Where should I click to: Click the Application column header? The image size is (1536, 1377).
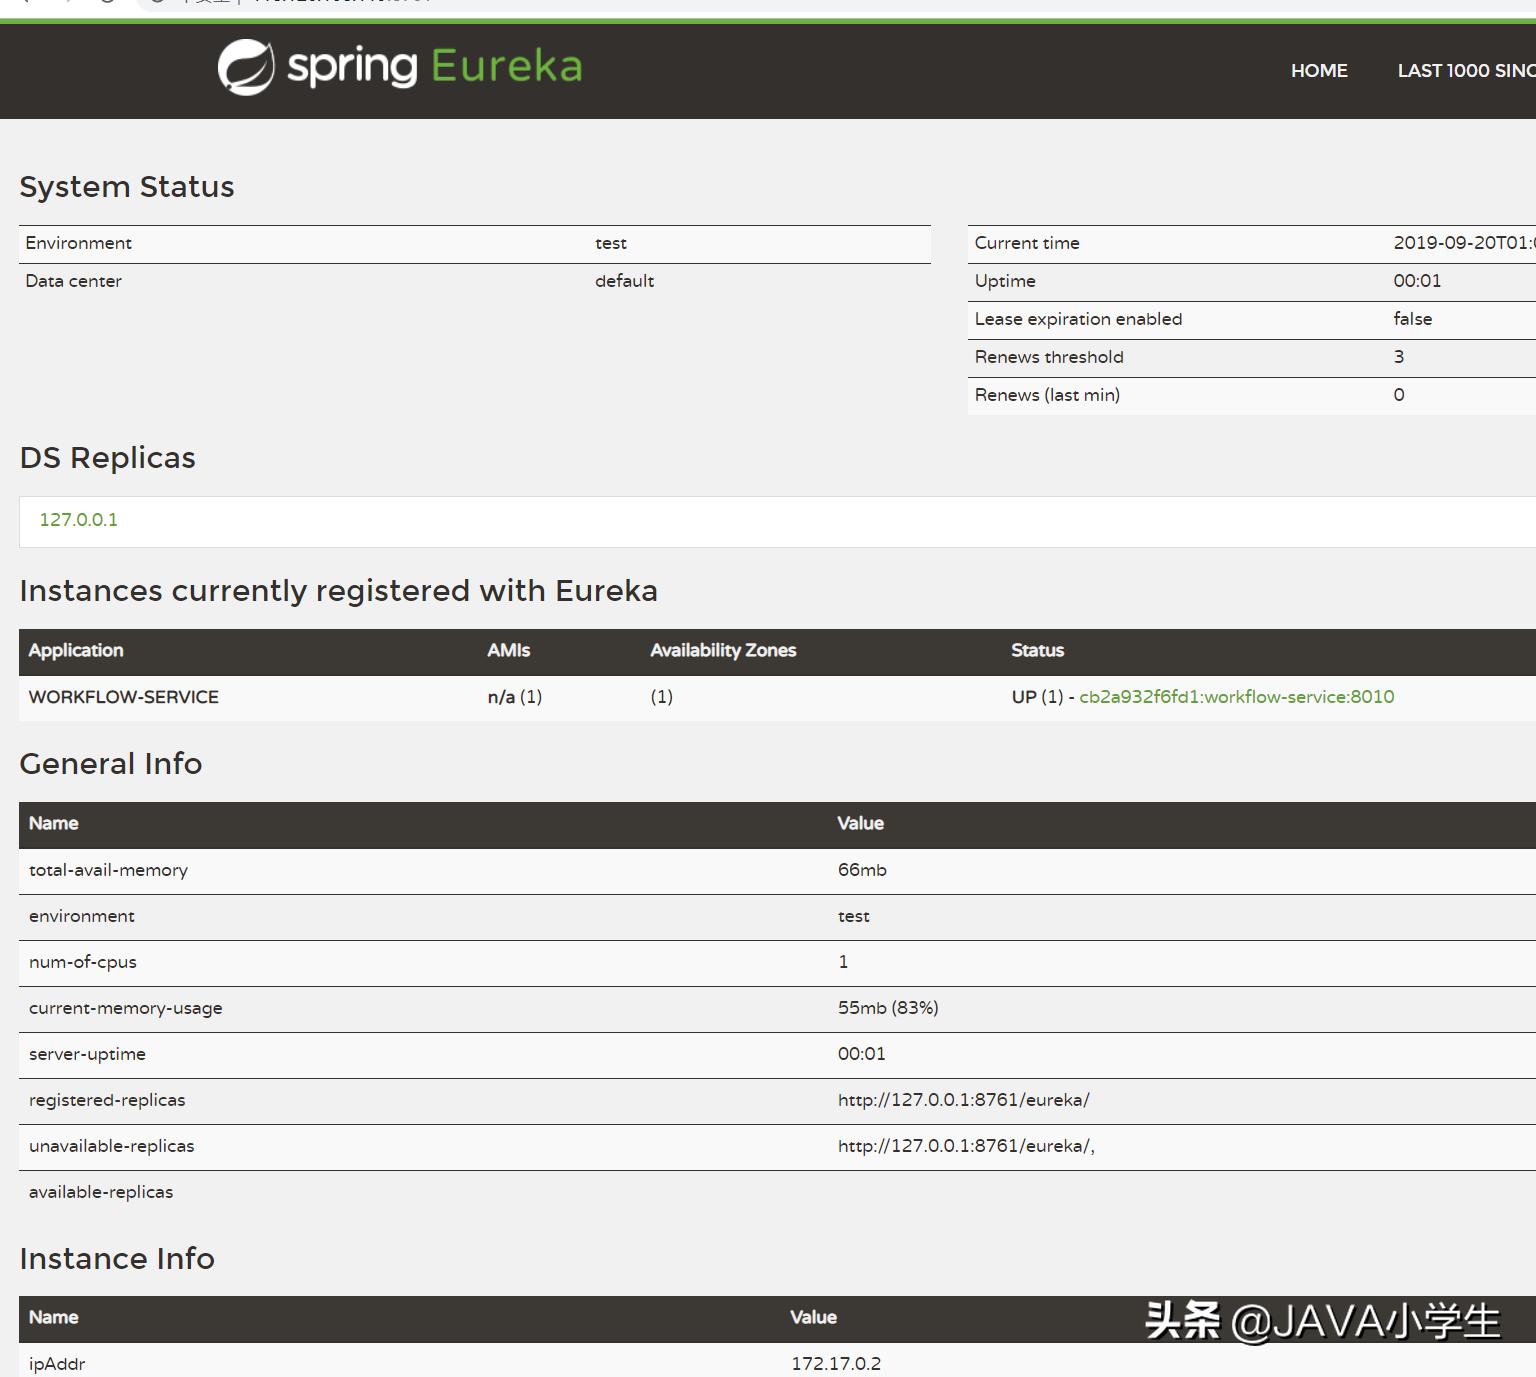click(76, 650)
